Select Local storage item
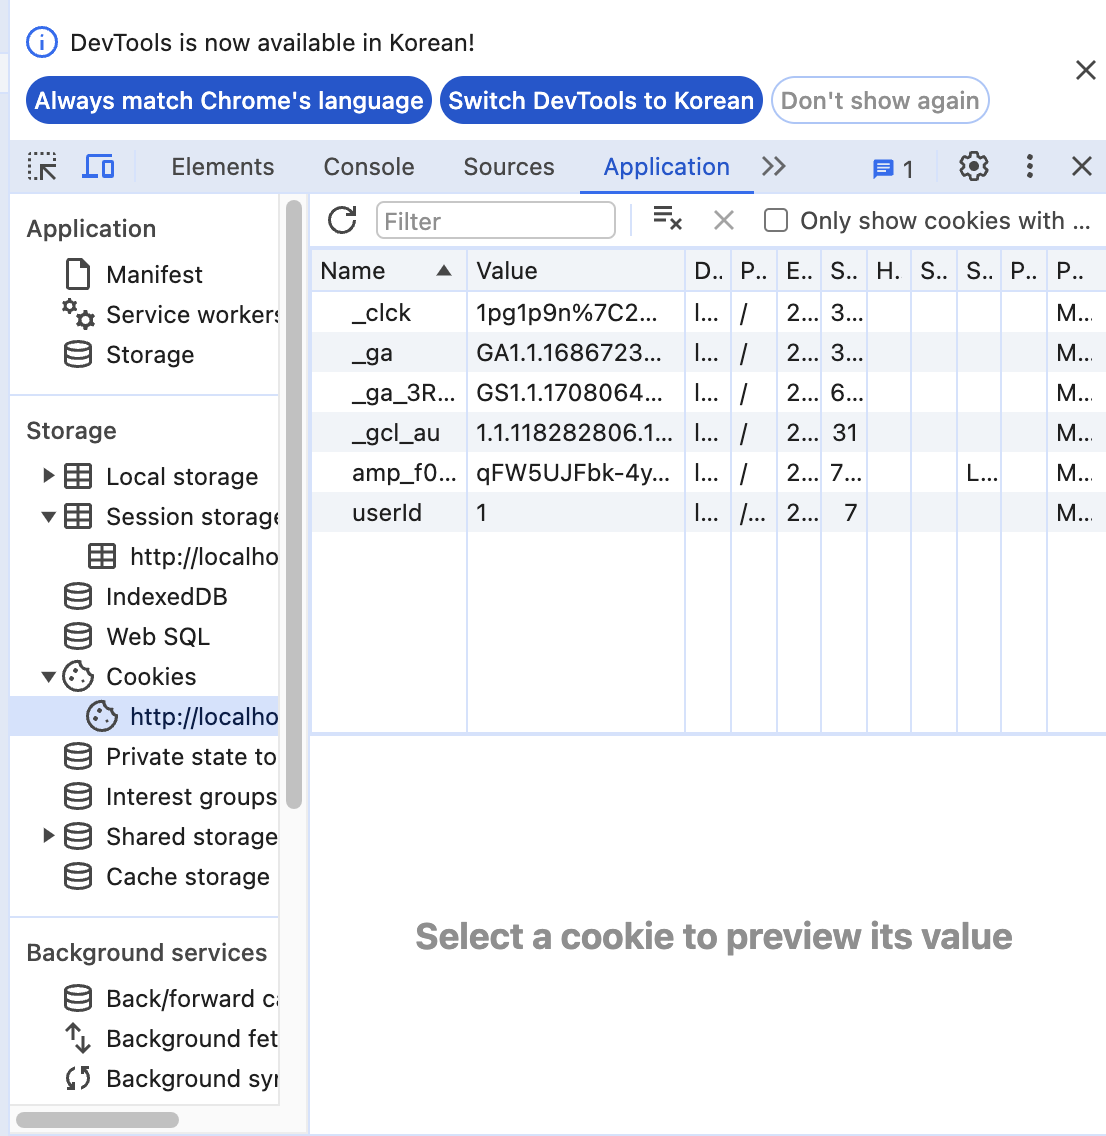Screen dimensions: 1106x1136 pos(144,477)
